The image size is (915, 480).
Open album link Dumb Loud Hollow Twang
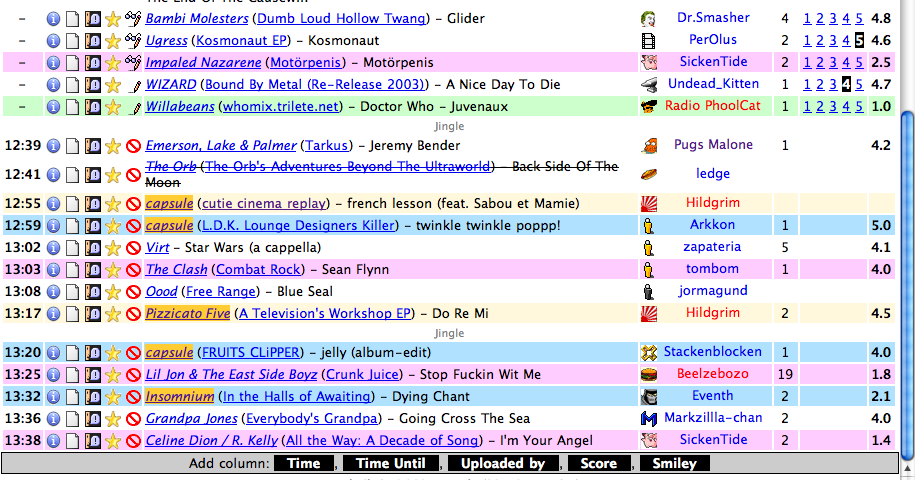[x=341, y=19]
